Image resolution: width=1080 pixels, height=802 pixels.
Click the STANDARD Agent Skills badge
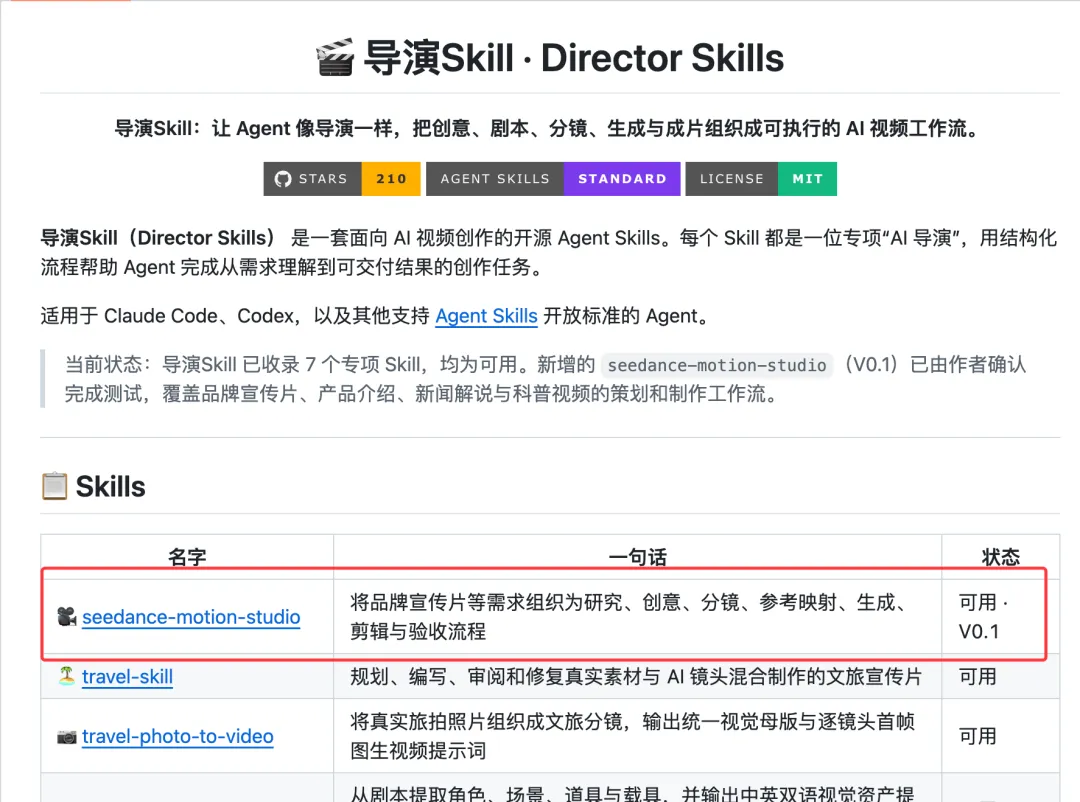(x=622, y=179)
